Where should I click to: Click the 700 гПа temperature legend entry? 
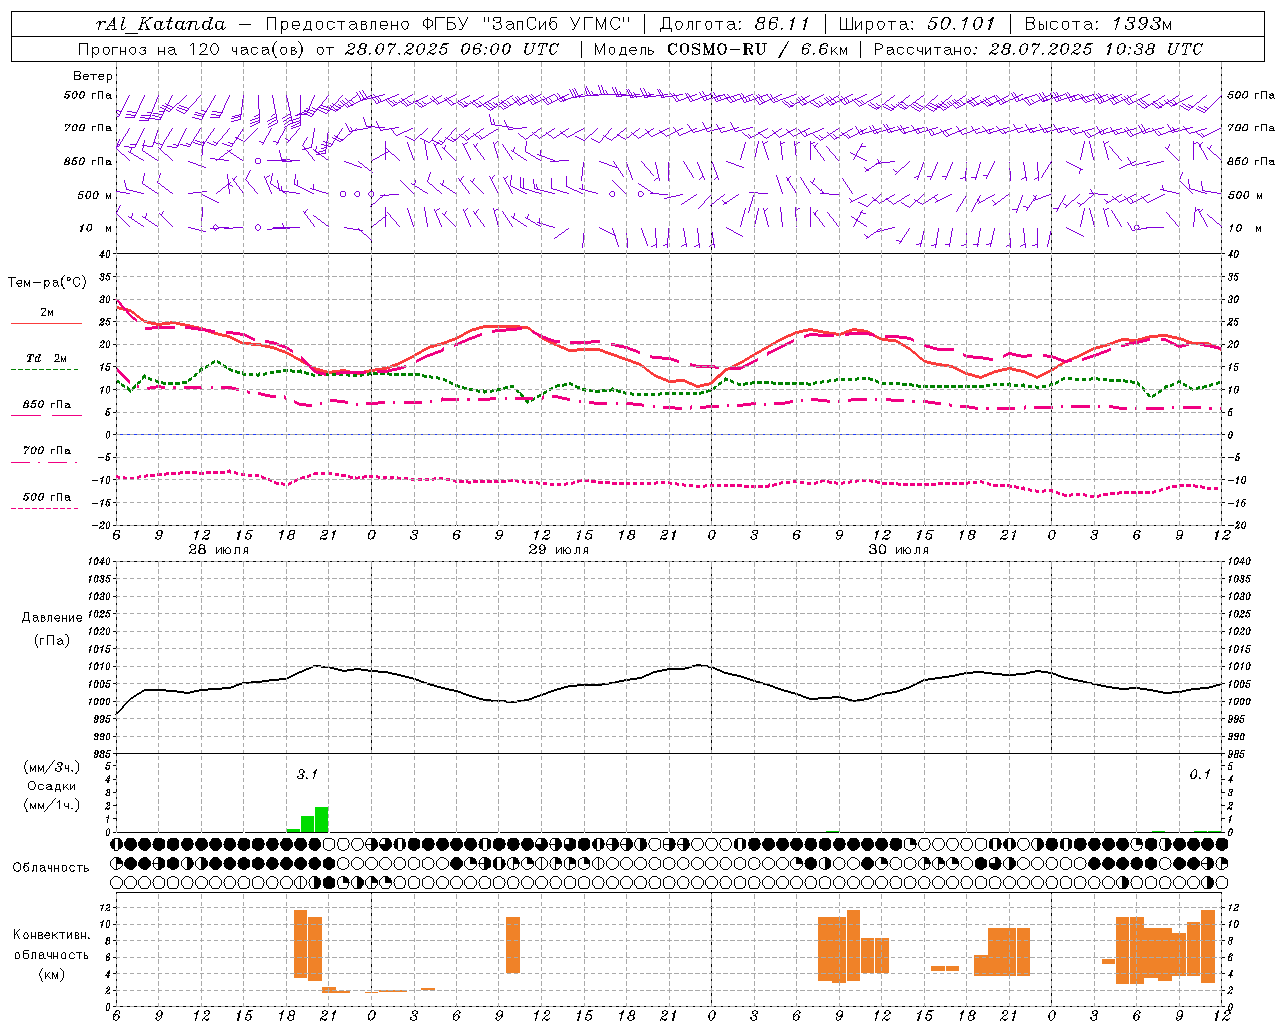(46, 451)
